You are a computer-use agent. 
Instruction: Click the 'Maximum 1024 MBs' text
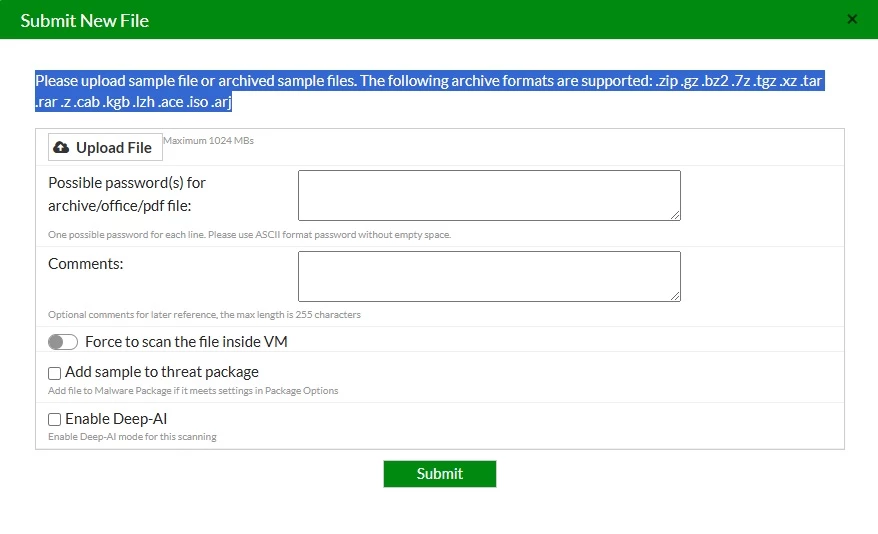(x=208, y=140)
